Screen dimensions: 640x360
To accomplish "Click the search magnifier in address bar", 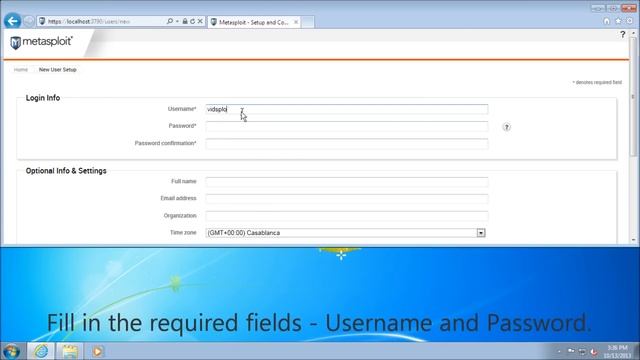I will pyautogui.click(x=170, y=21).
